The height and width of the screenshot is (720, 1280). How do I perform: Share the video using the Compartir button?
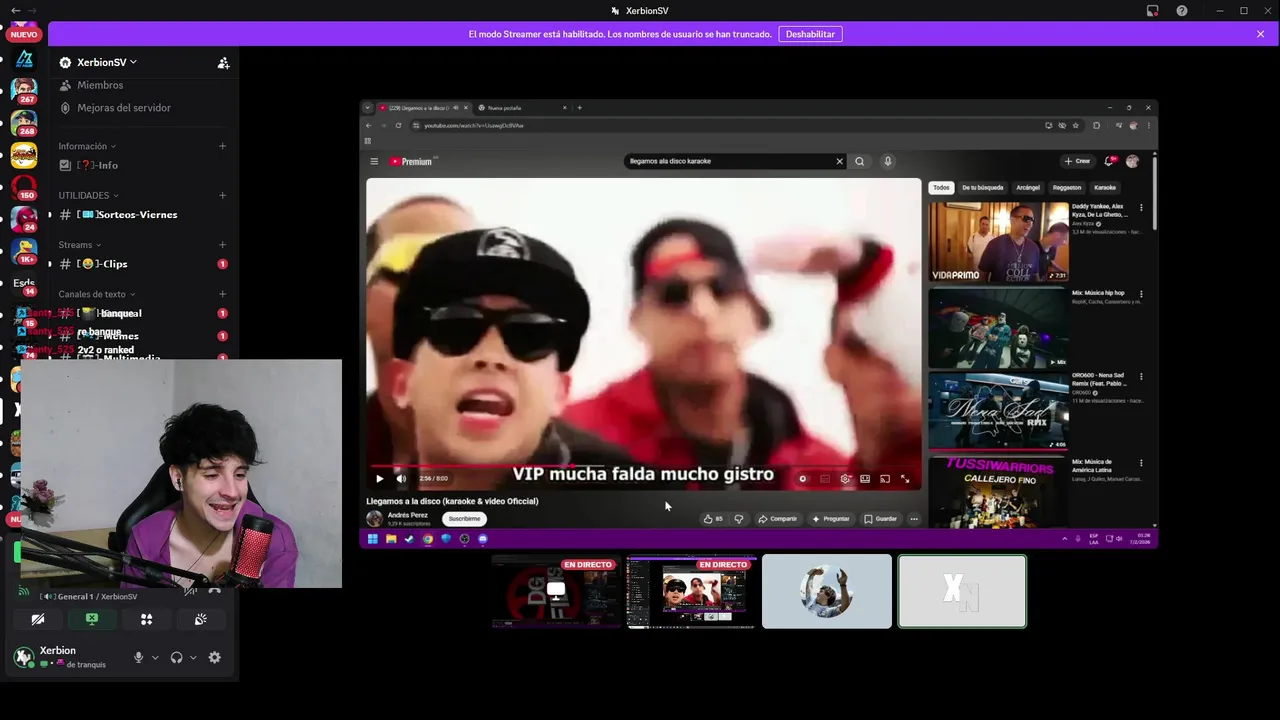tap(778, 519)
